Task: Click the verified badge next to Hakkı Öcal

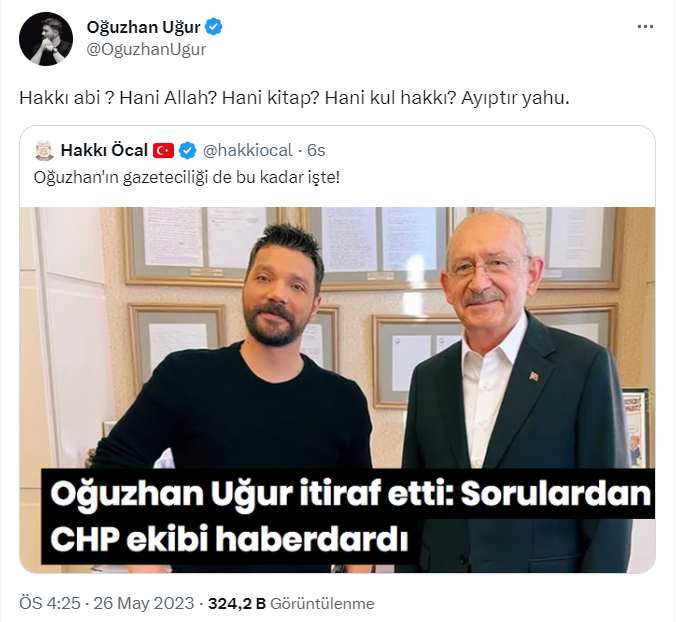Action: (x=188, y=151)
